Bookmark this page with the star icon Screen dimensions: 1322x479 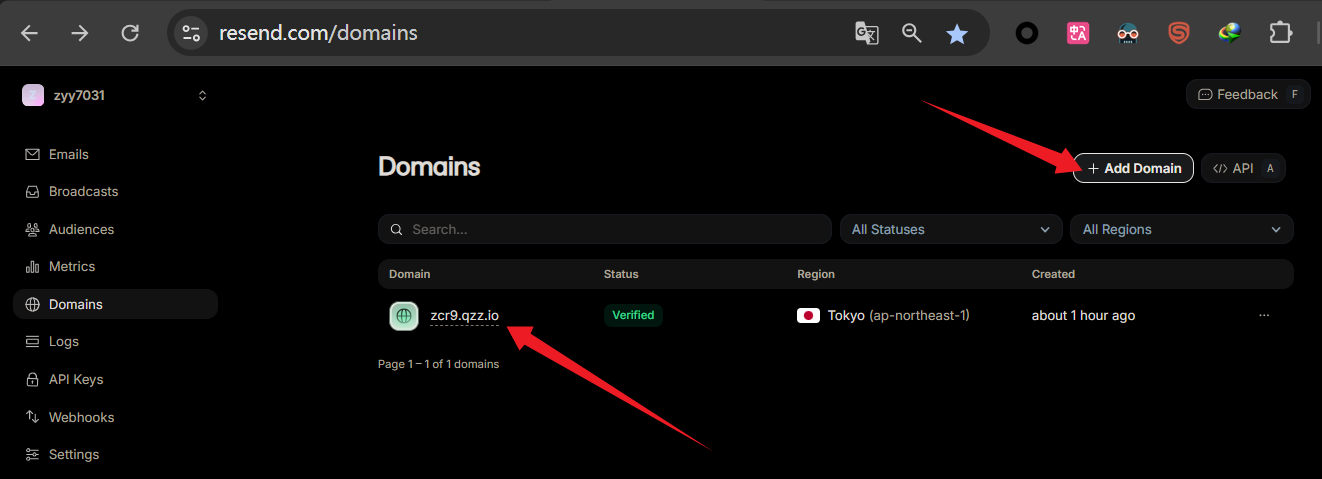(x=957, y=33)
